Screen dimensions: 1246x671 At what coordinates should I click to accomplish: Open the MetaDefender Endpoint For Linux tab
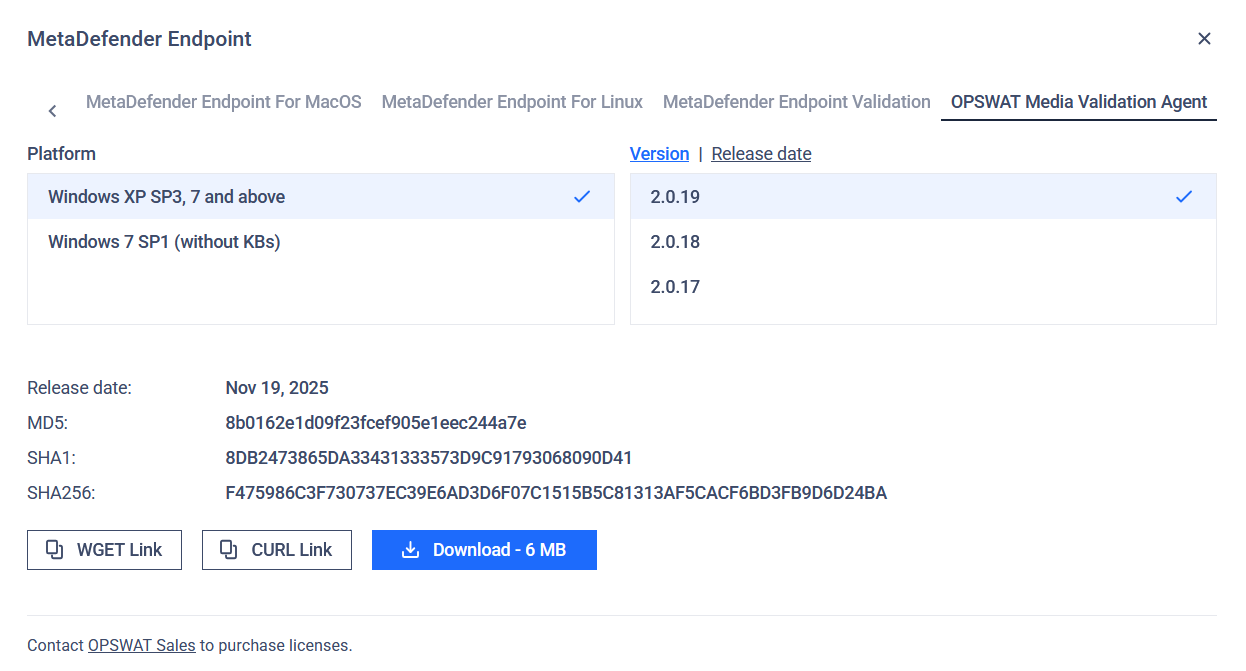tap(512, 102)
